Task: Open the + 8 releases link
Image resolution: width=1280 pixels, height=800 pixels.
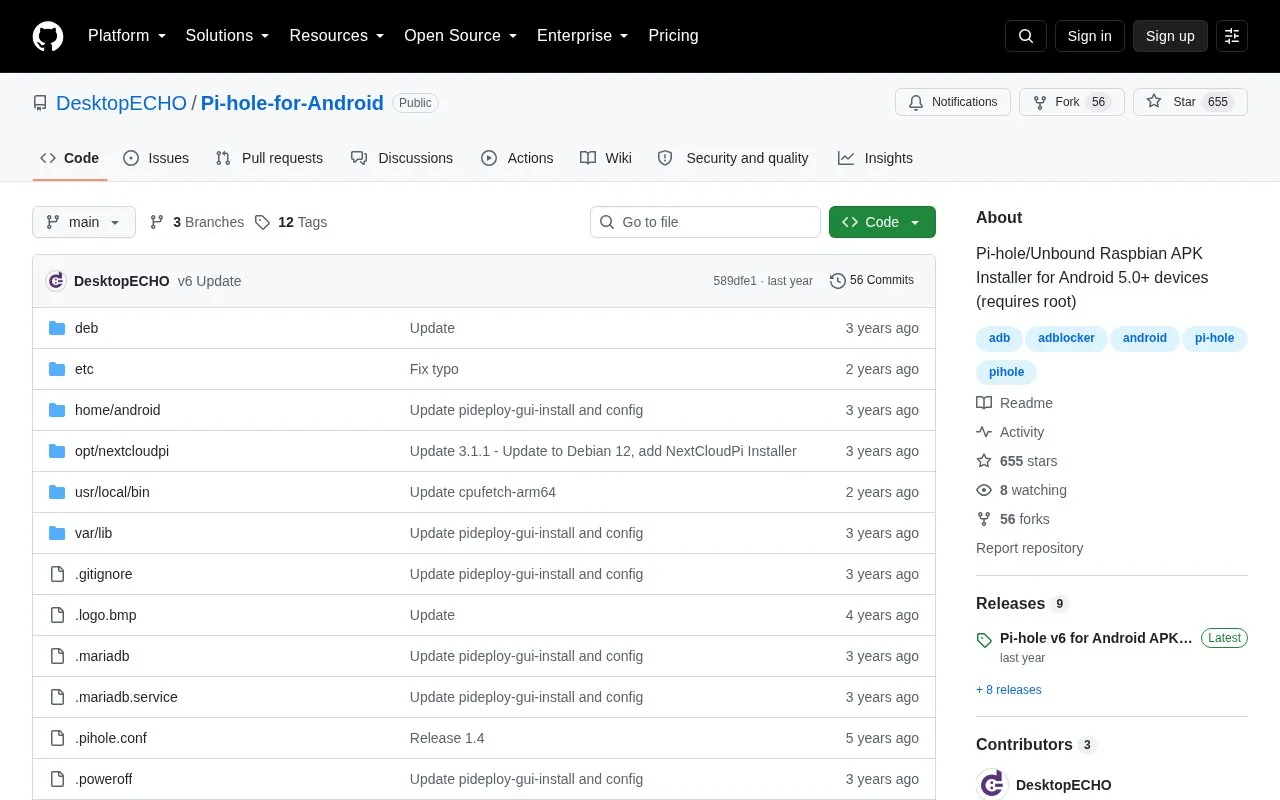Action: pyautogui.click(x=1009, y=690)
